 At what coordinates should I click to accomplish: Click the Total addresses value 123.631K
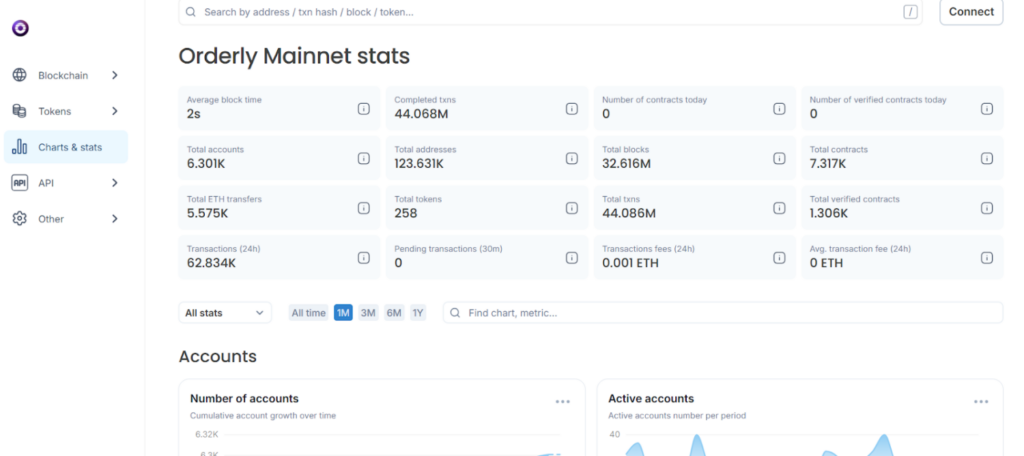click(419, 164)
